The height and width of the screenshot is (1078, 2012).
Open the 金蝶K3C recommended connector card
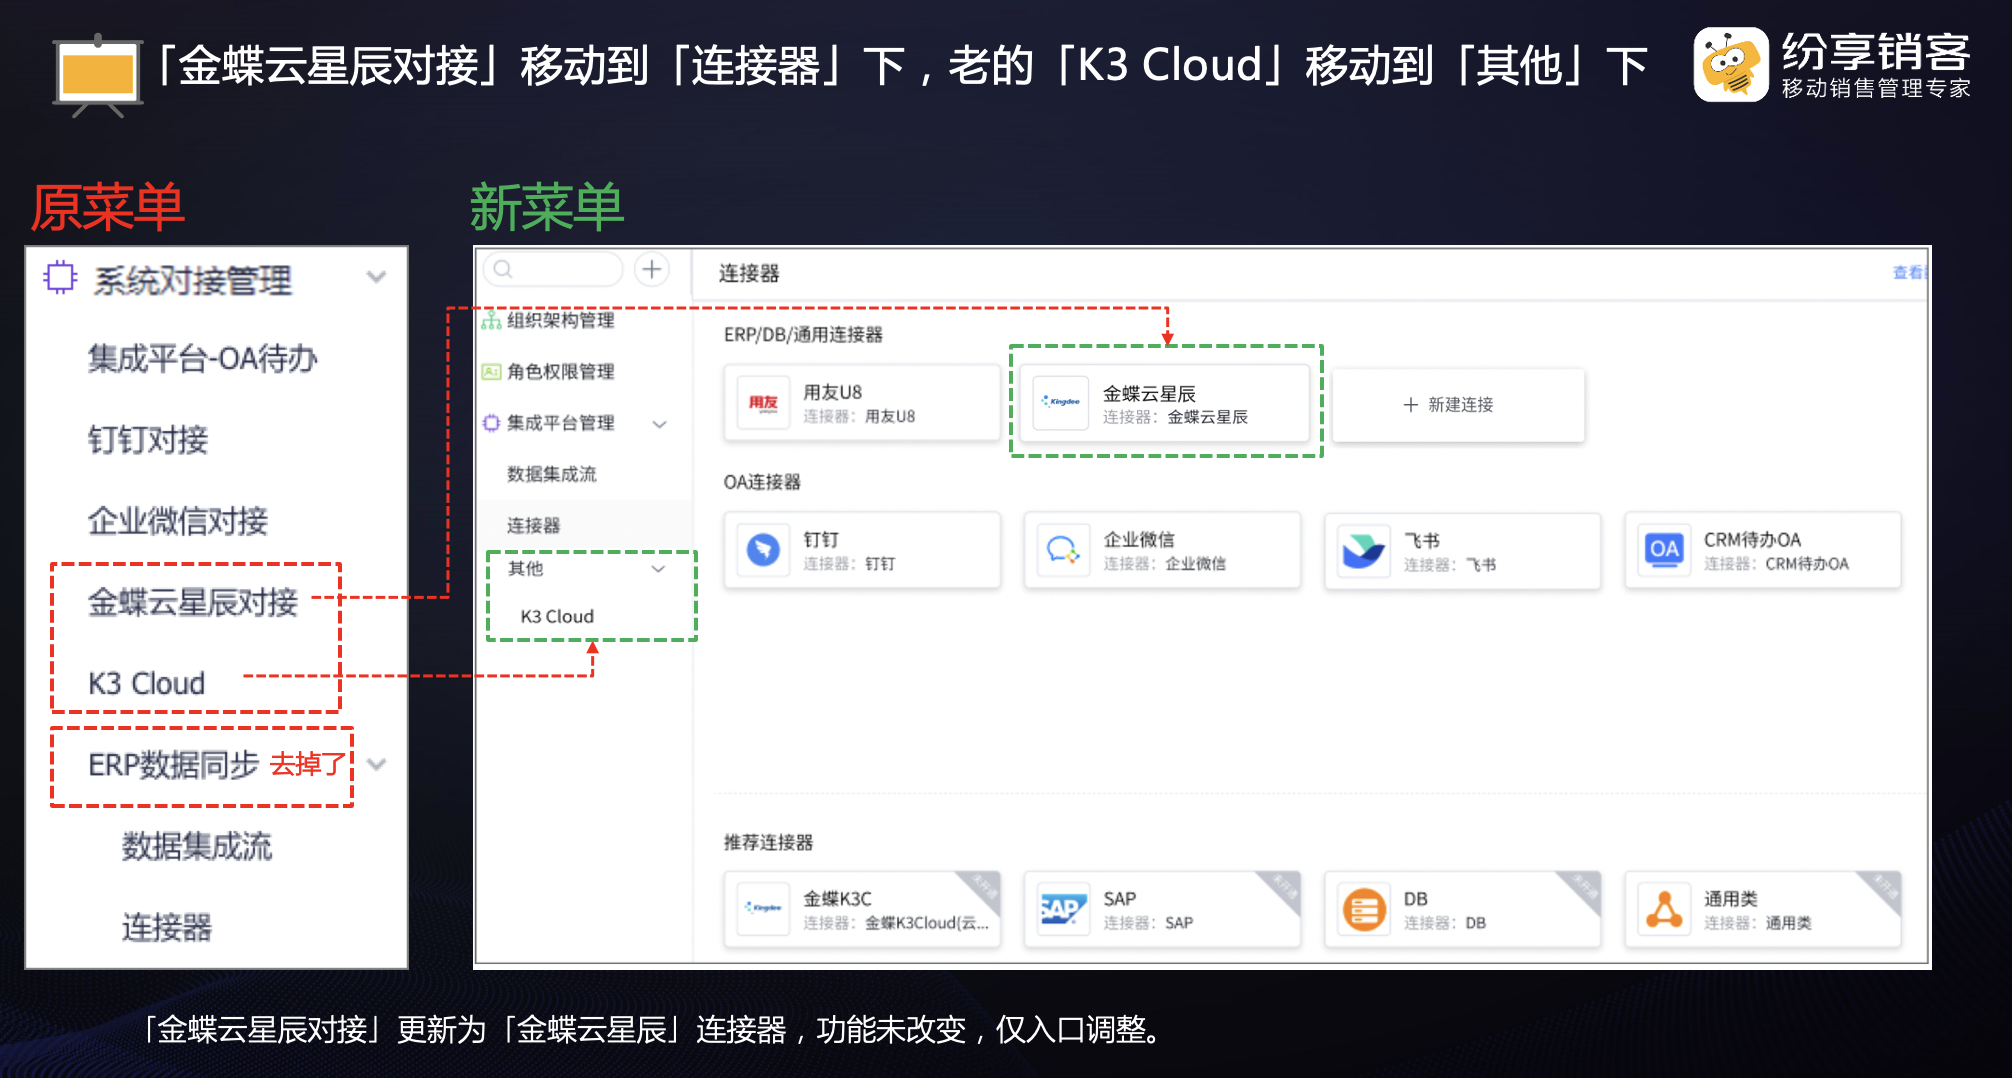pos(862,908)
